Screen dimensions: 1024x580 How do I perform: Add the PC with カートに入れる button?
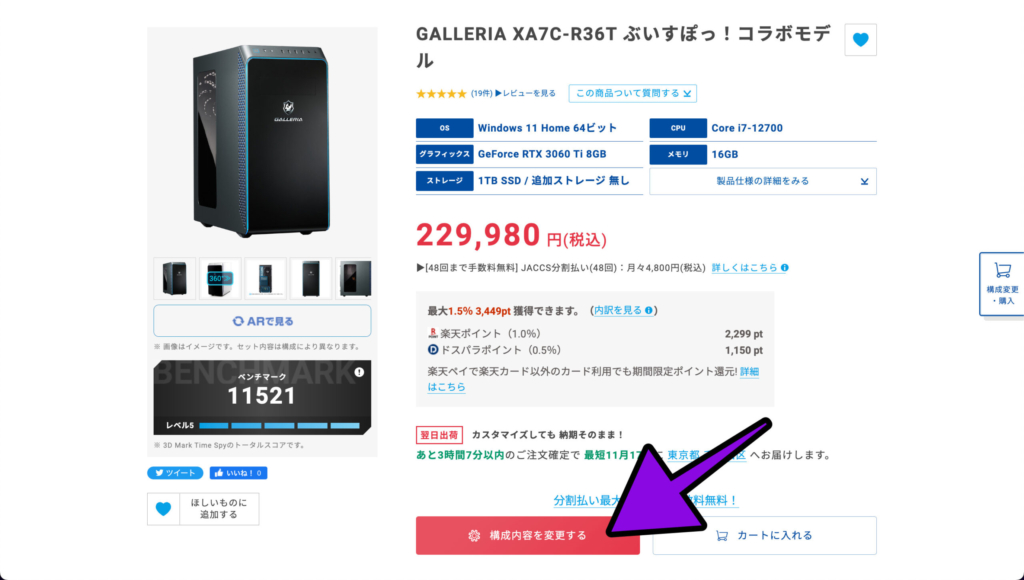point(764,536)
